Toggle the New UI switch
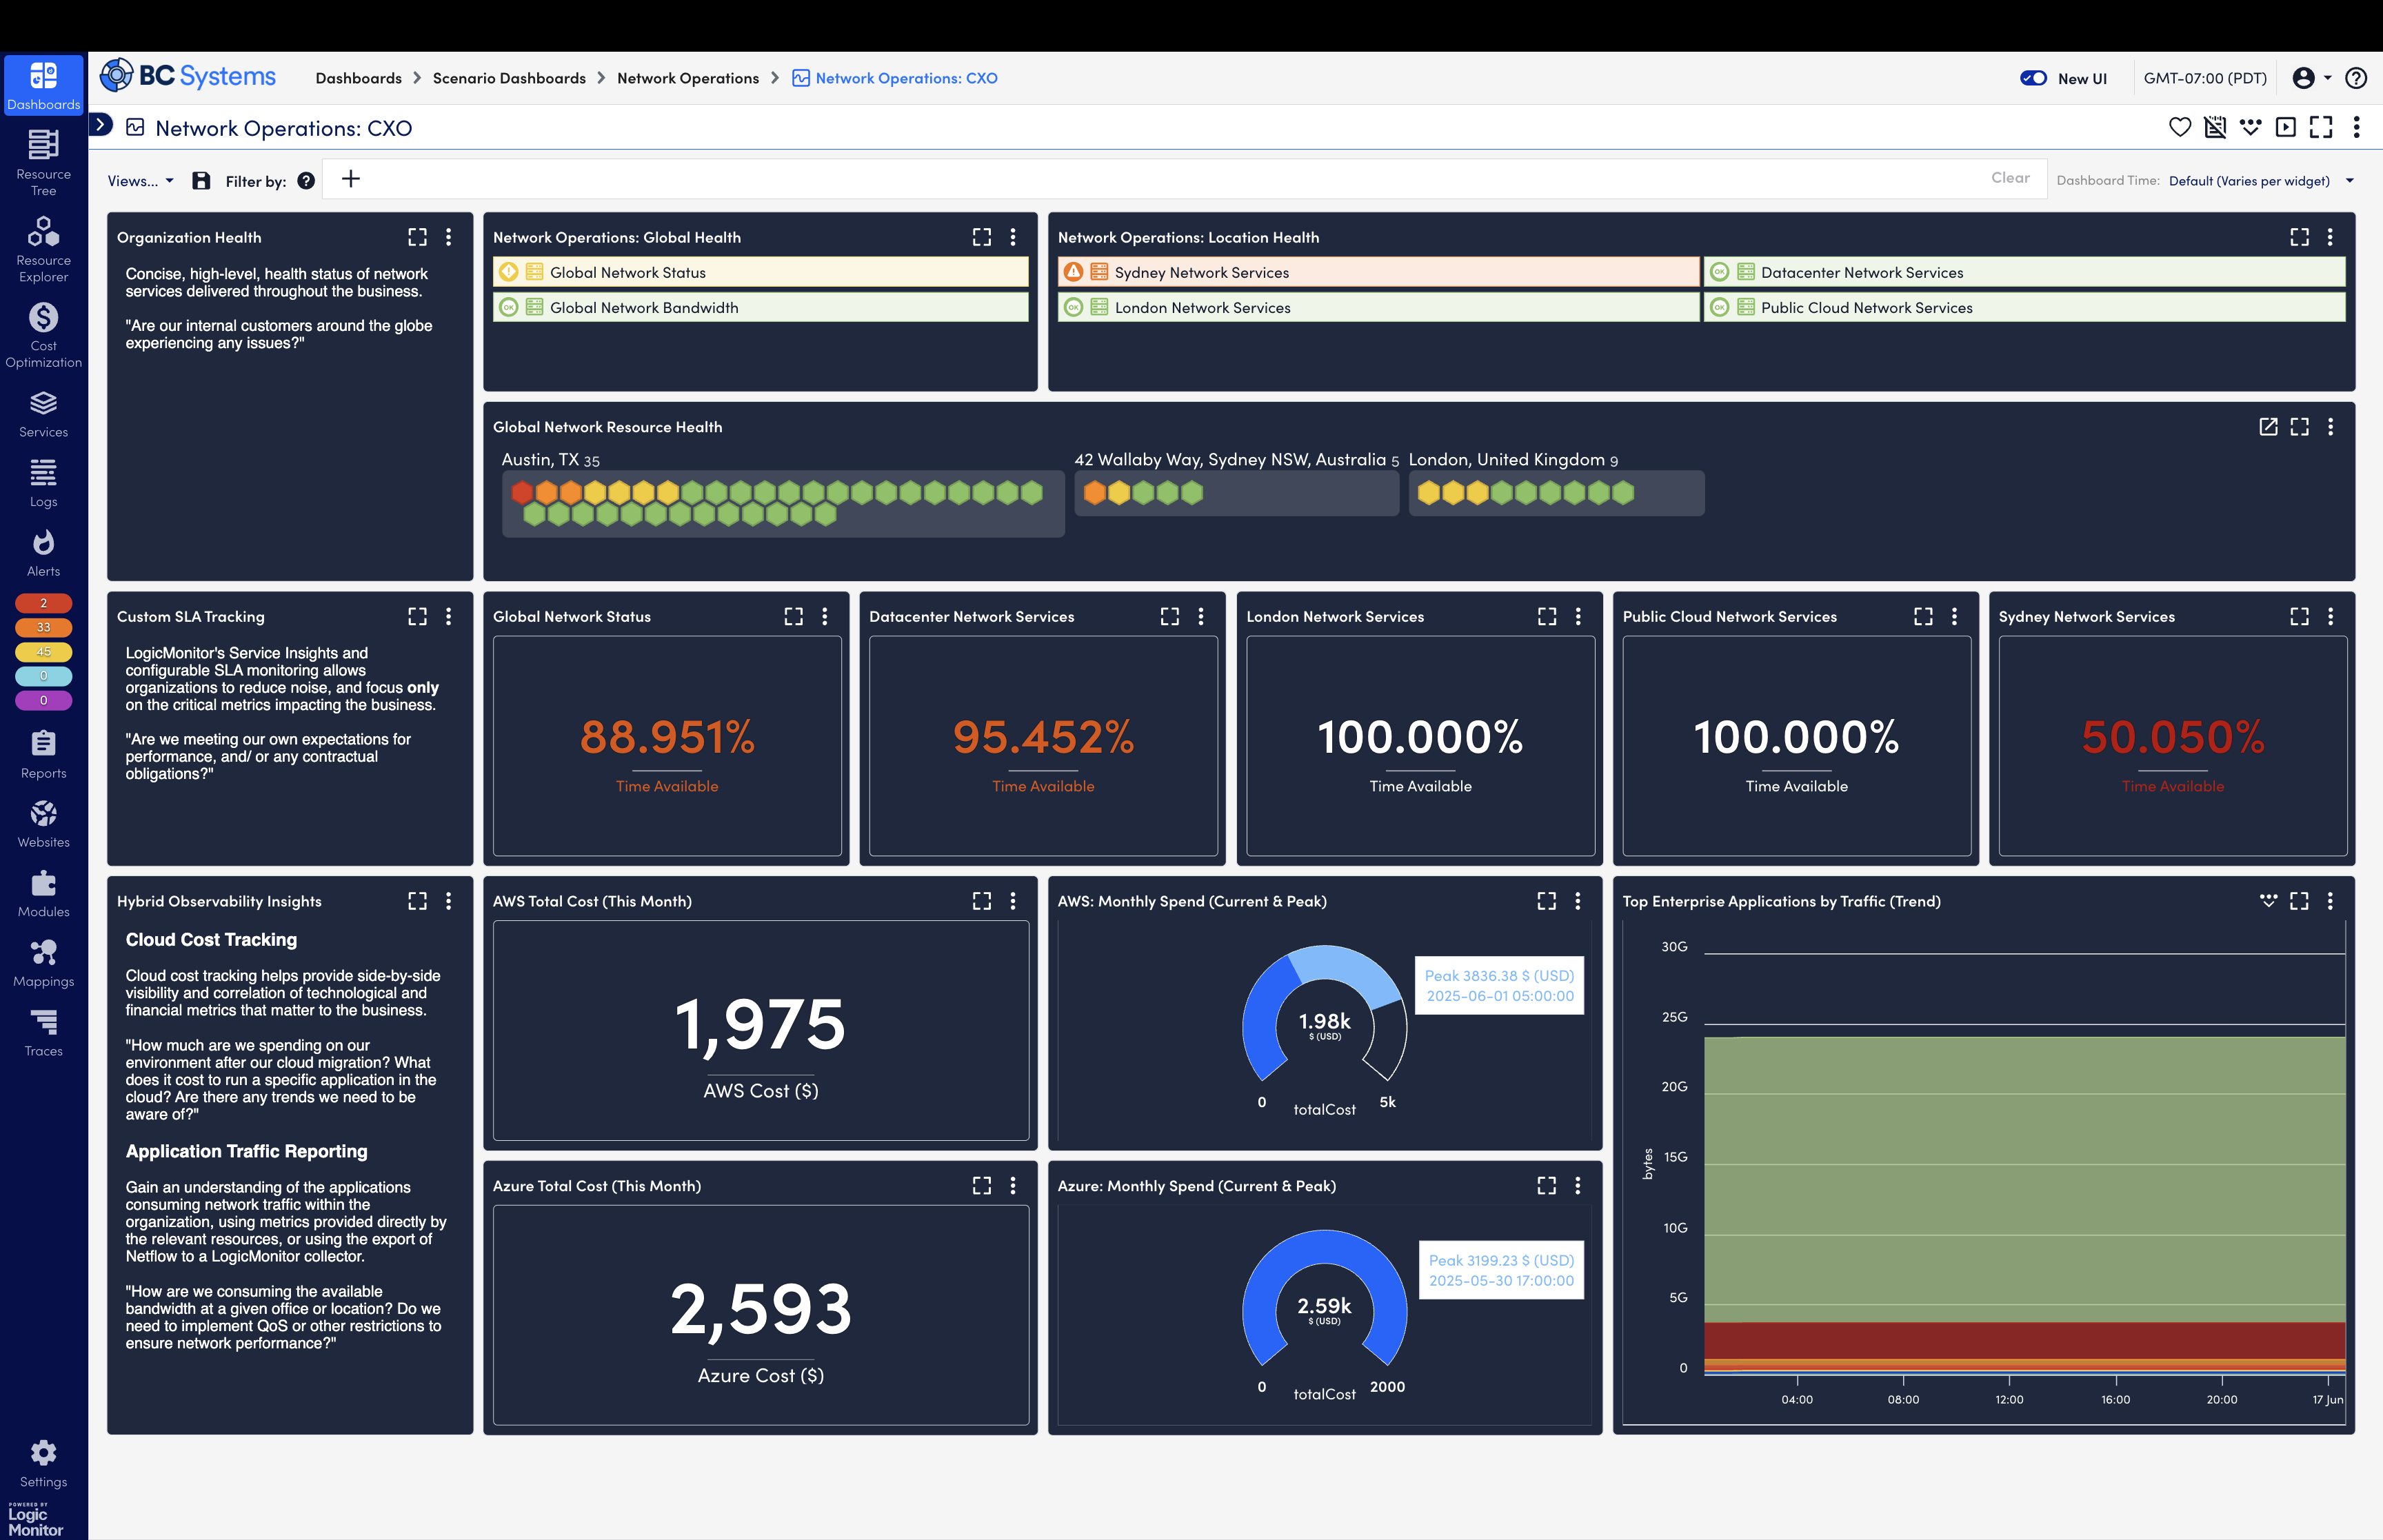Viewport: 2383px width, 1540px height. (2033, 78)
